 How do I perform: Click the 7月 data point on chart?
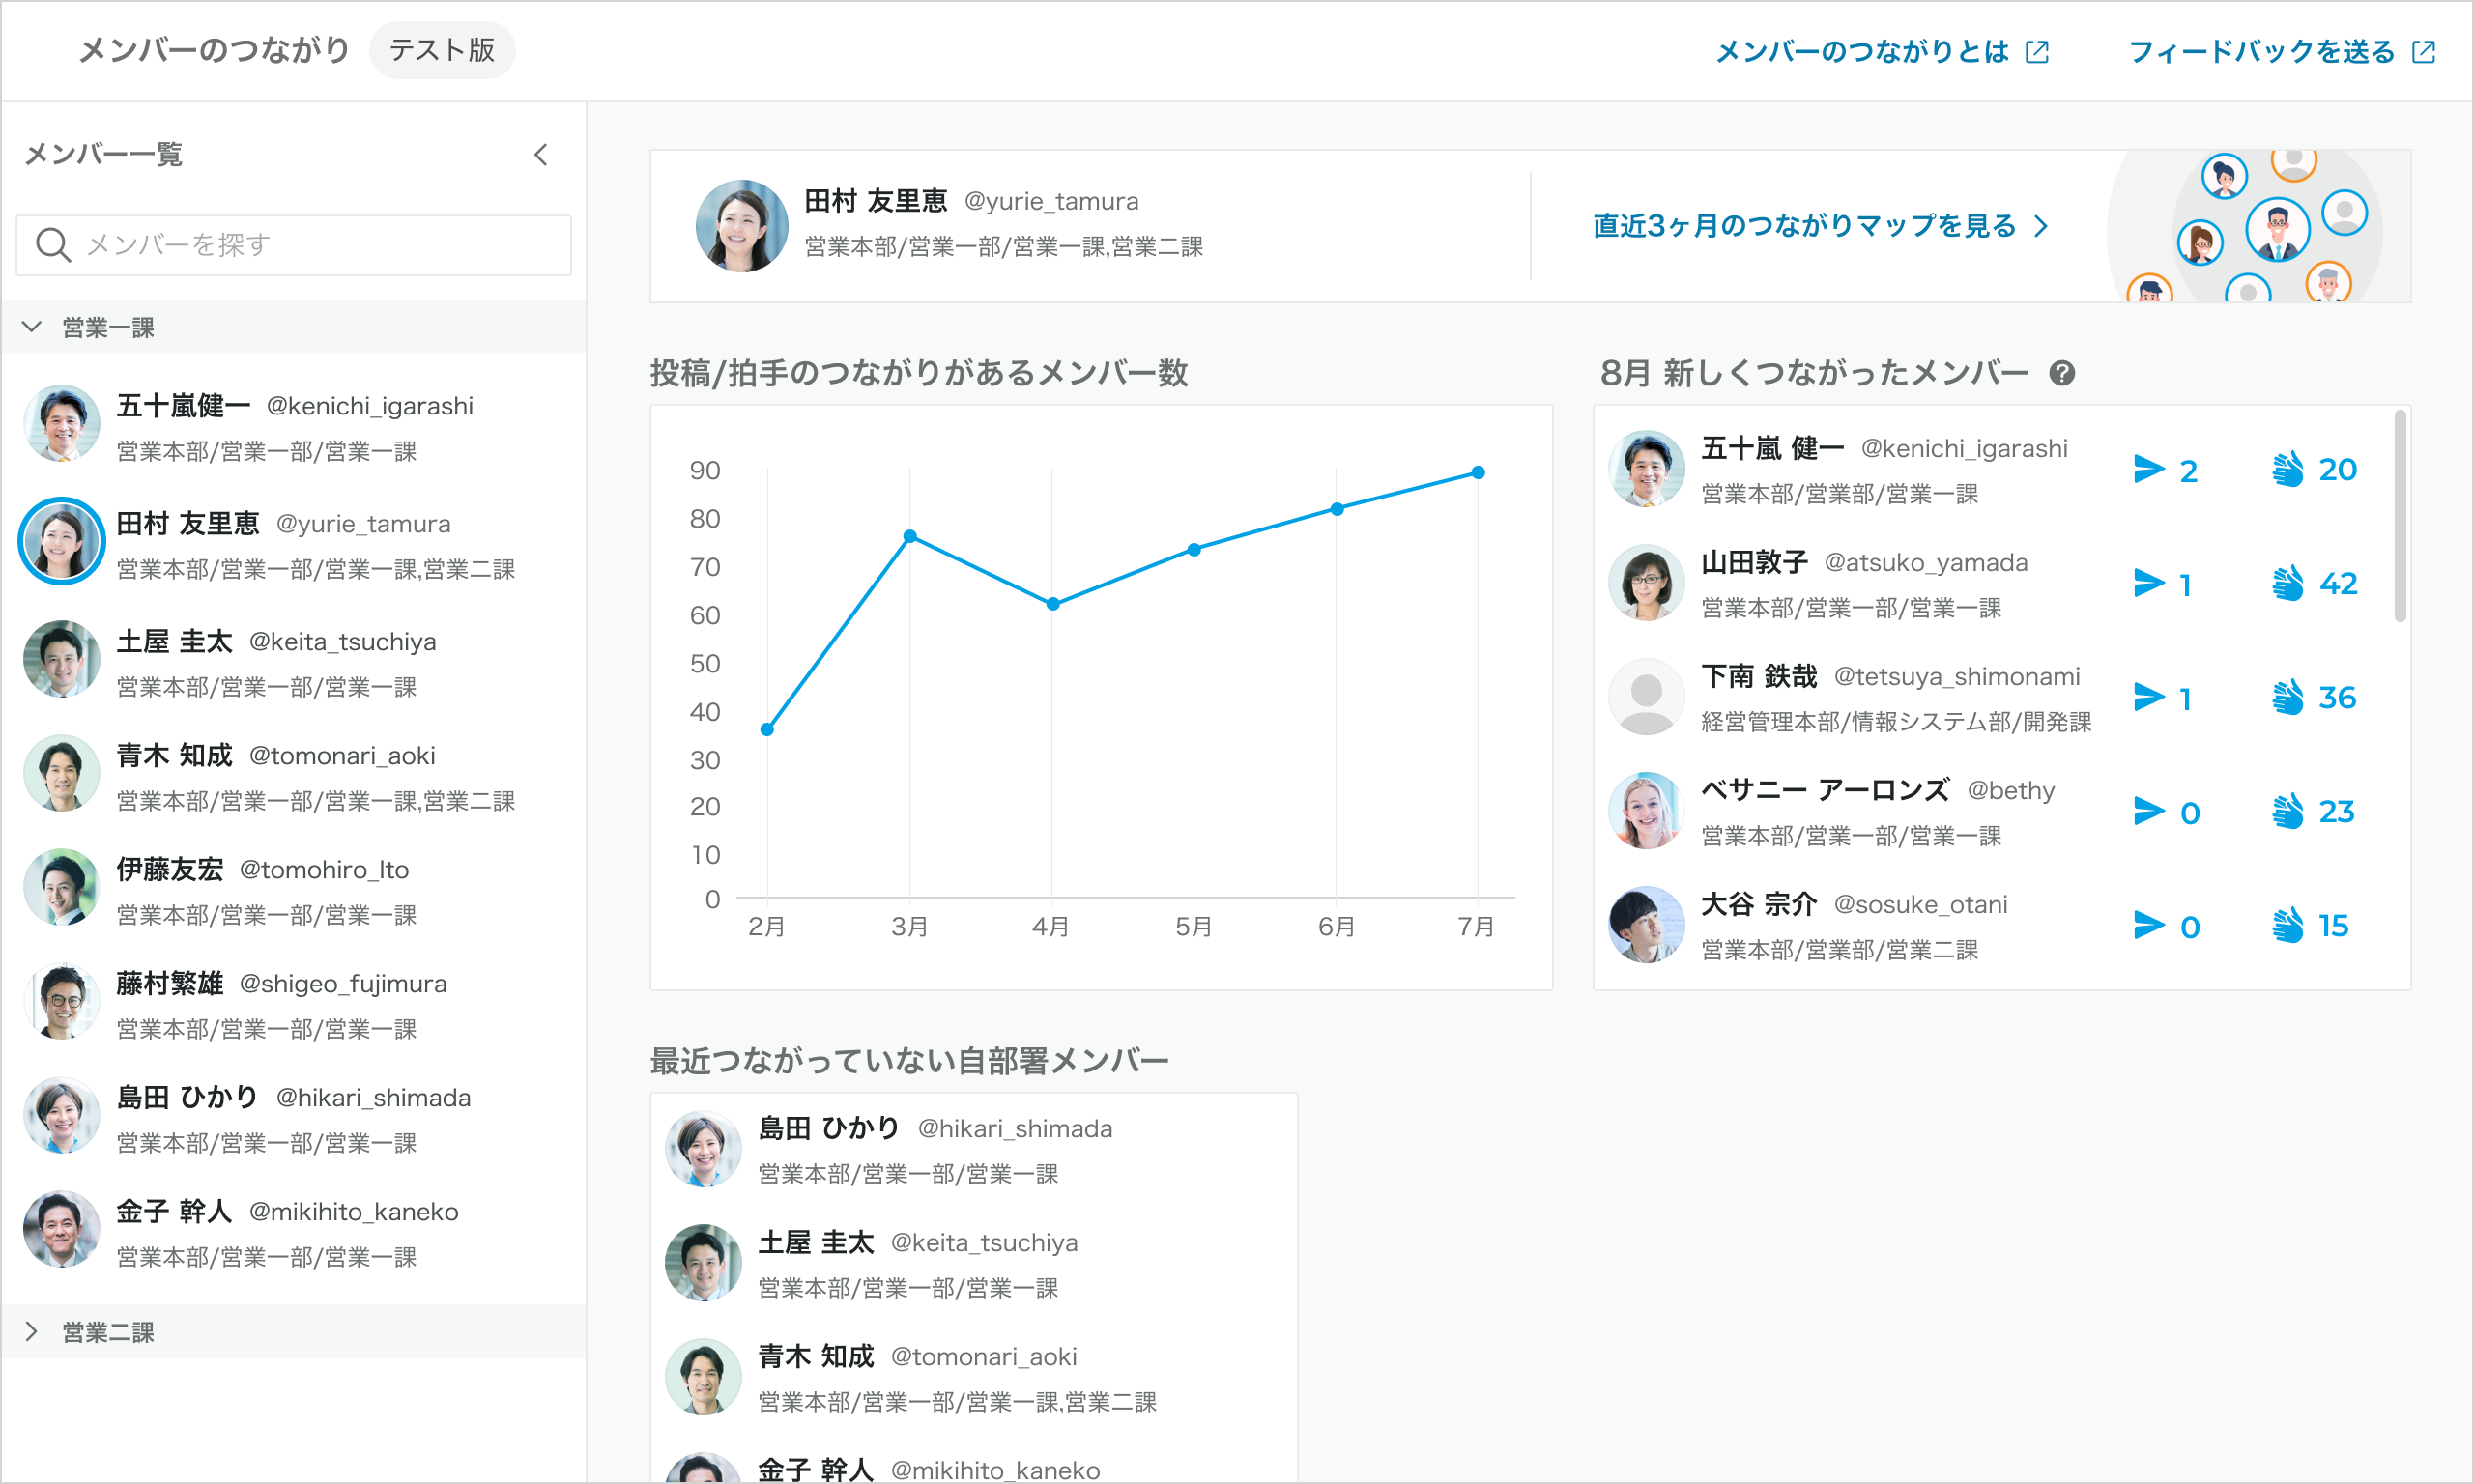pos(1478,473)
